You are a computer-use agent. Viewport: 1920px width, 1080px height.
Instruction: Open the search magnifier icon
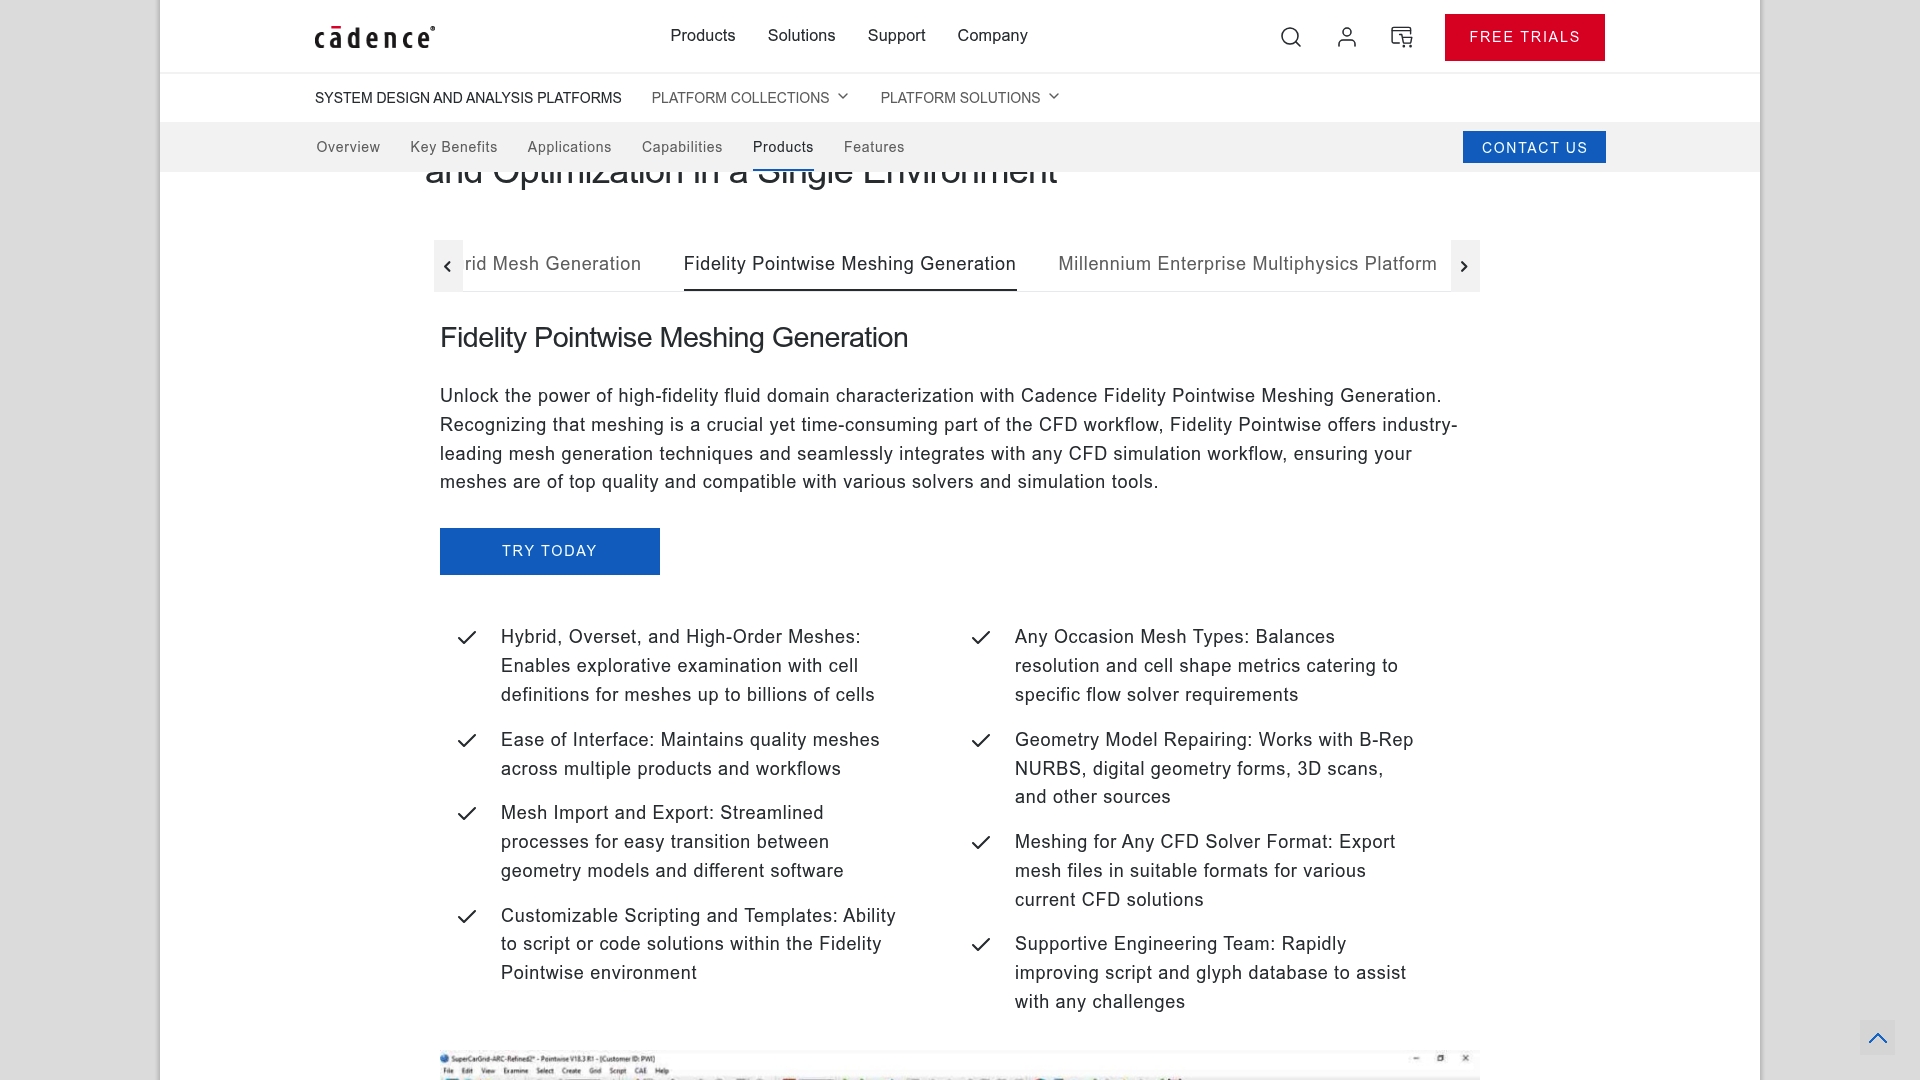1291,37
